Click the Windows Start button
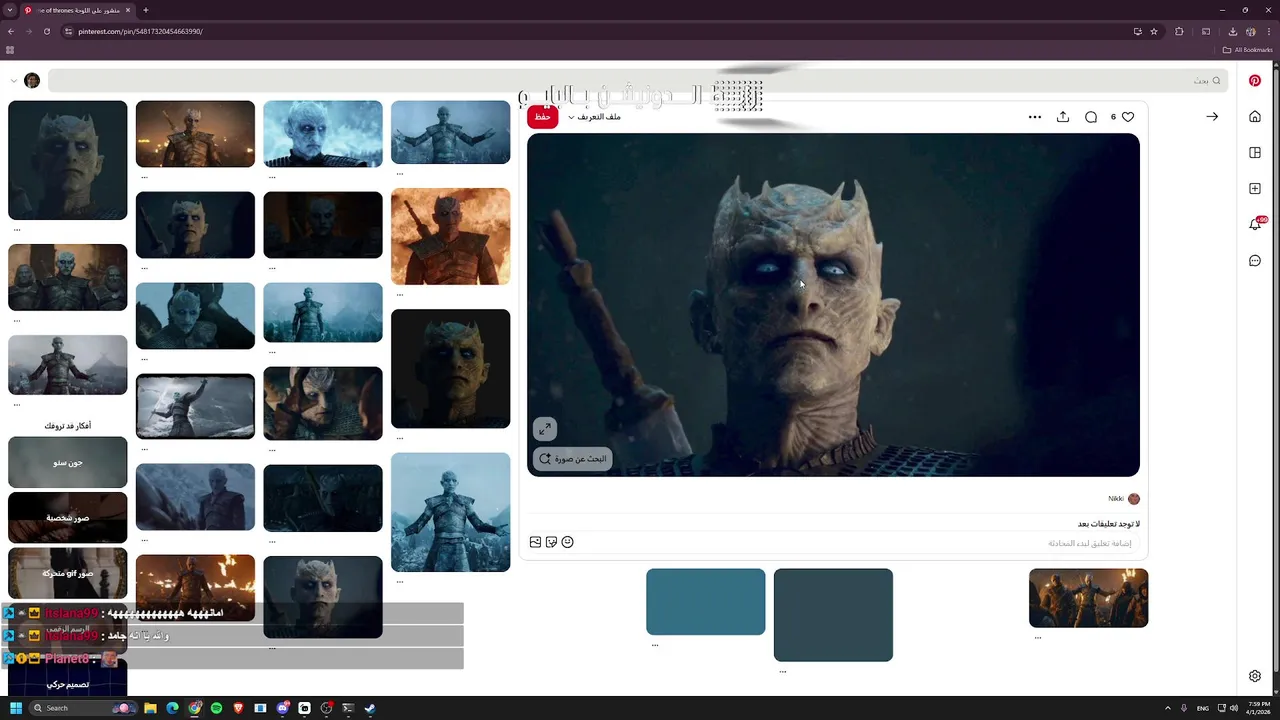This screenshot has width=1280, height=720. 15,708
